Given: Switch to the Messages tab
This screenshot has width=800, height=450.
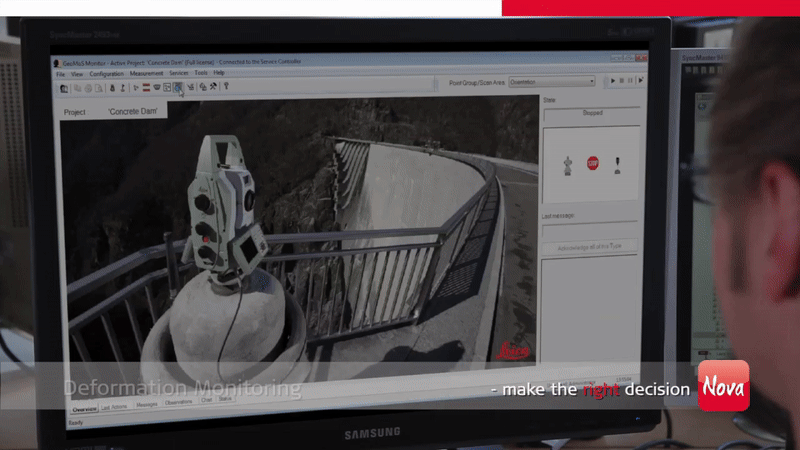Looking at the screenshot, I should click(147, 405).
